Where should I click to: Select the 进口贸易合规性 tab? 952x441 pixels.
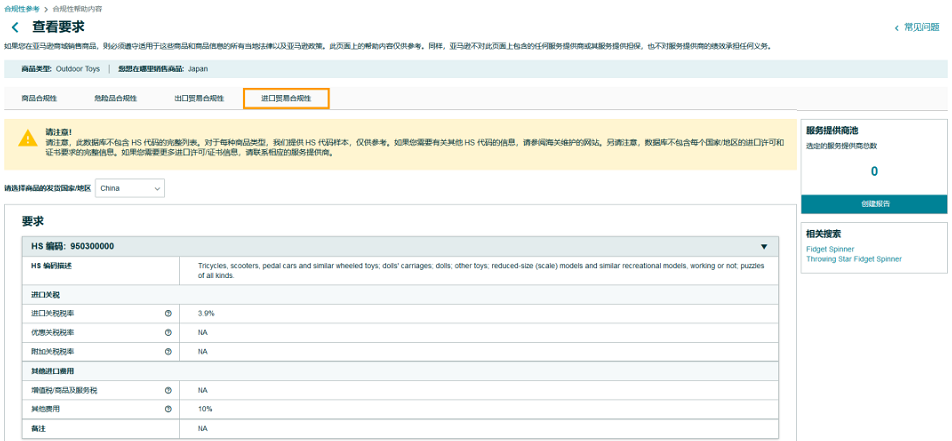[286, 99]
